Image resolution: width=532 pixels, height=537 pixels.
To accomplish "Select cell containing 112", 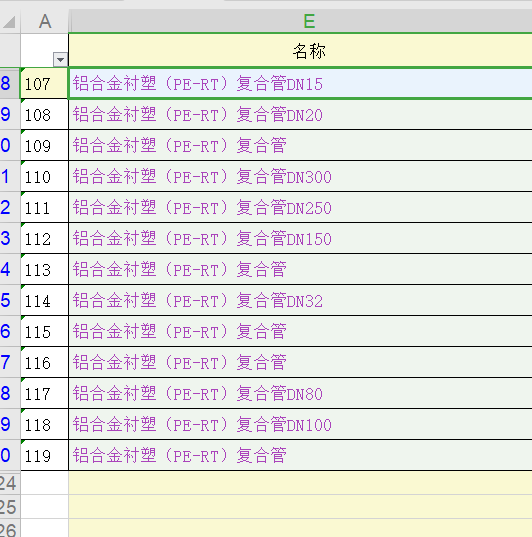I will tap(45, 238).
